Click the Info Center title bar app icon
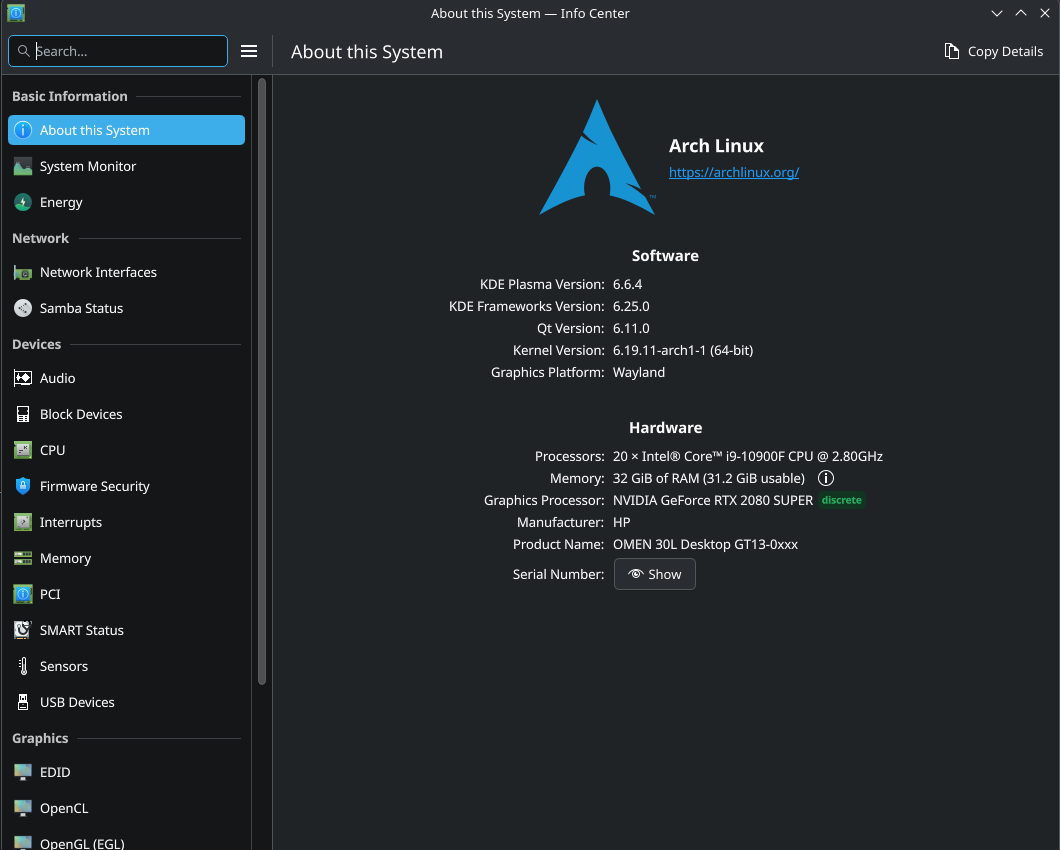1060x850 pixels. coord(16,13)
